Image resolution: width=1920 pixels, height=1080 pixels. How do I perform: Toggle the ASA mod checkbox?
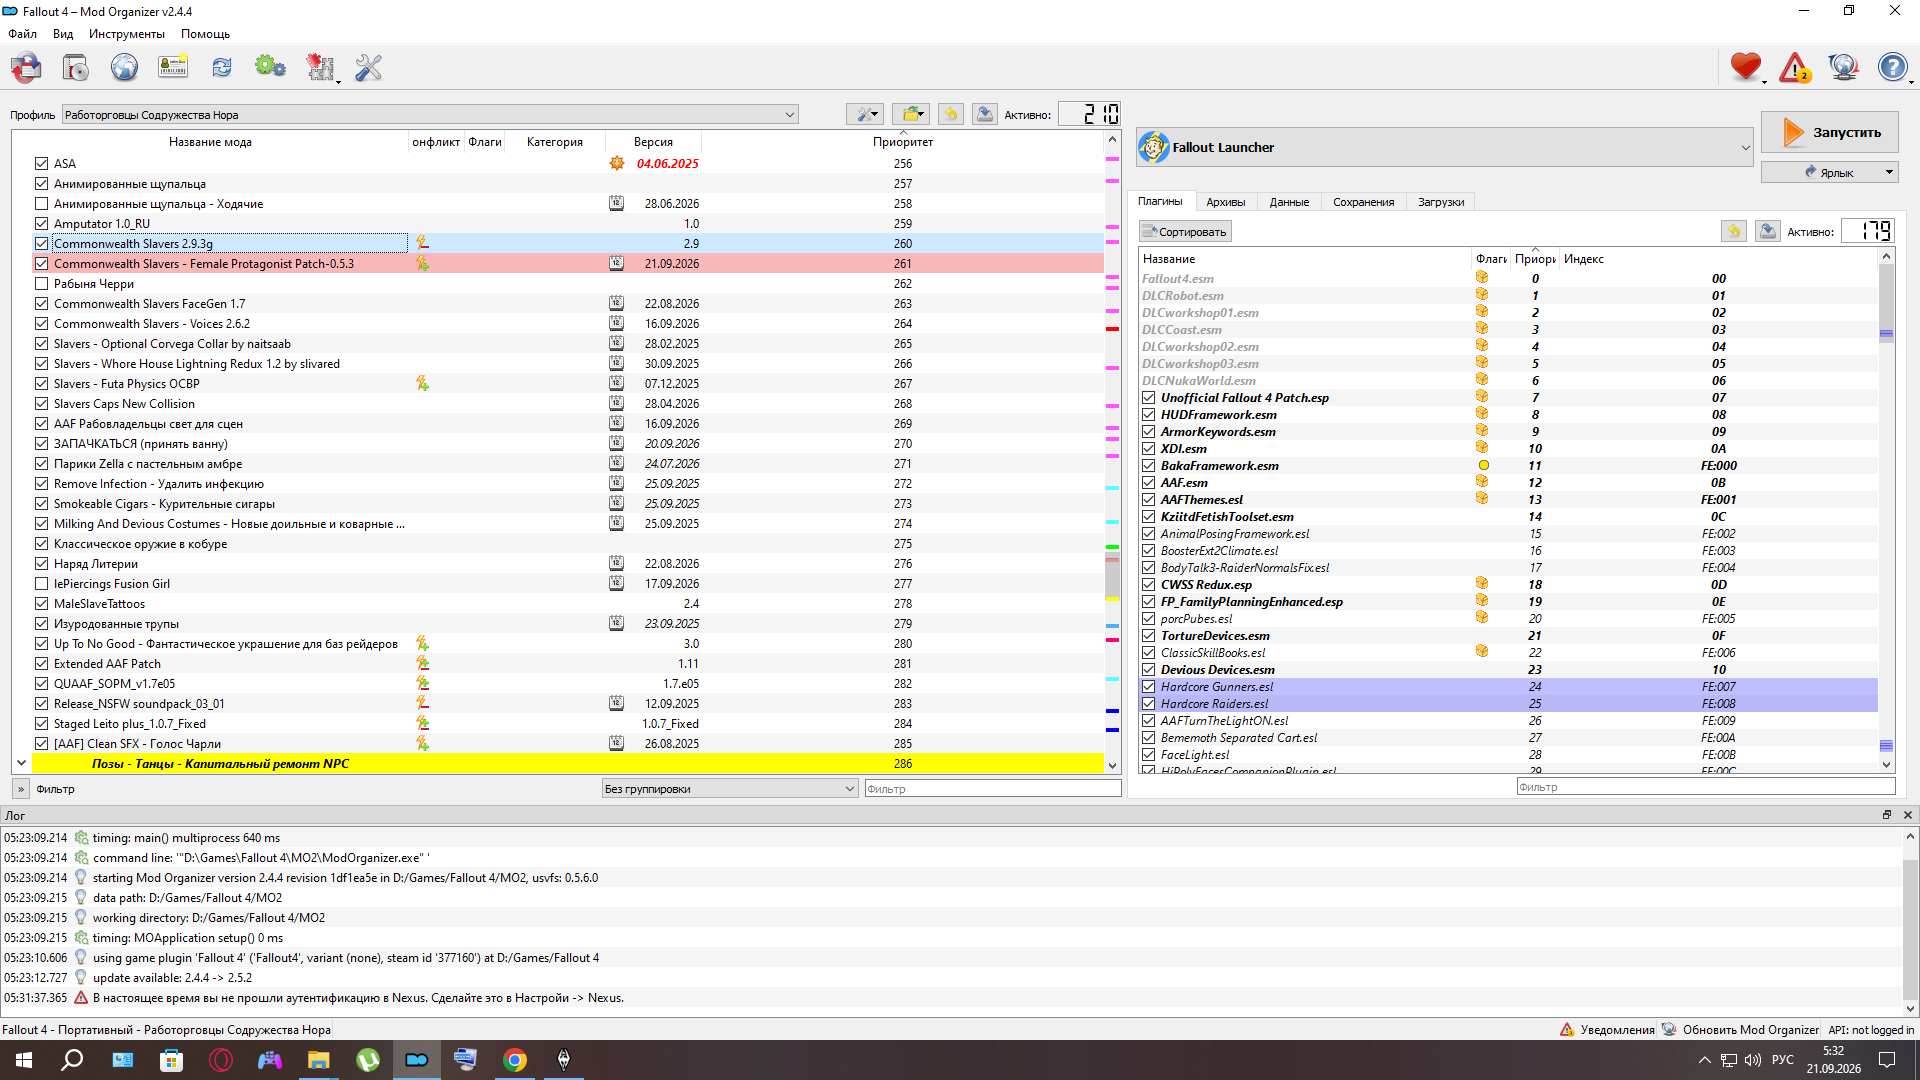(x=41, y=163)
